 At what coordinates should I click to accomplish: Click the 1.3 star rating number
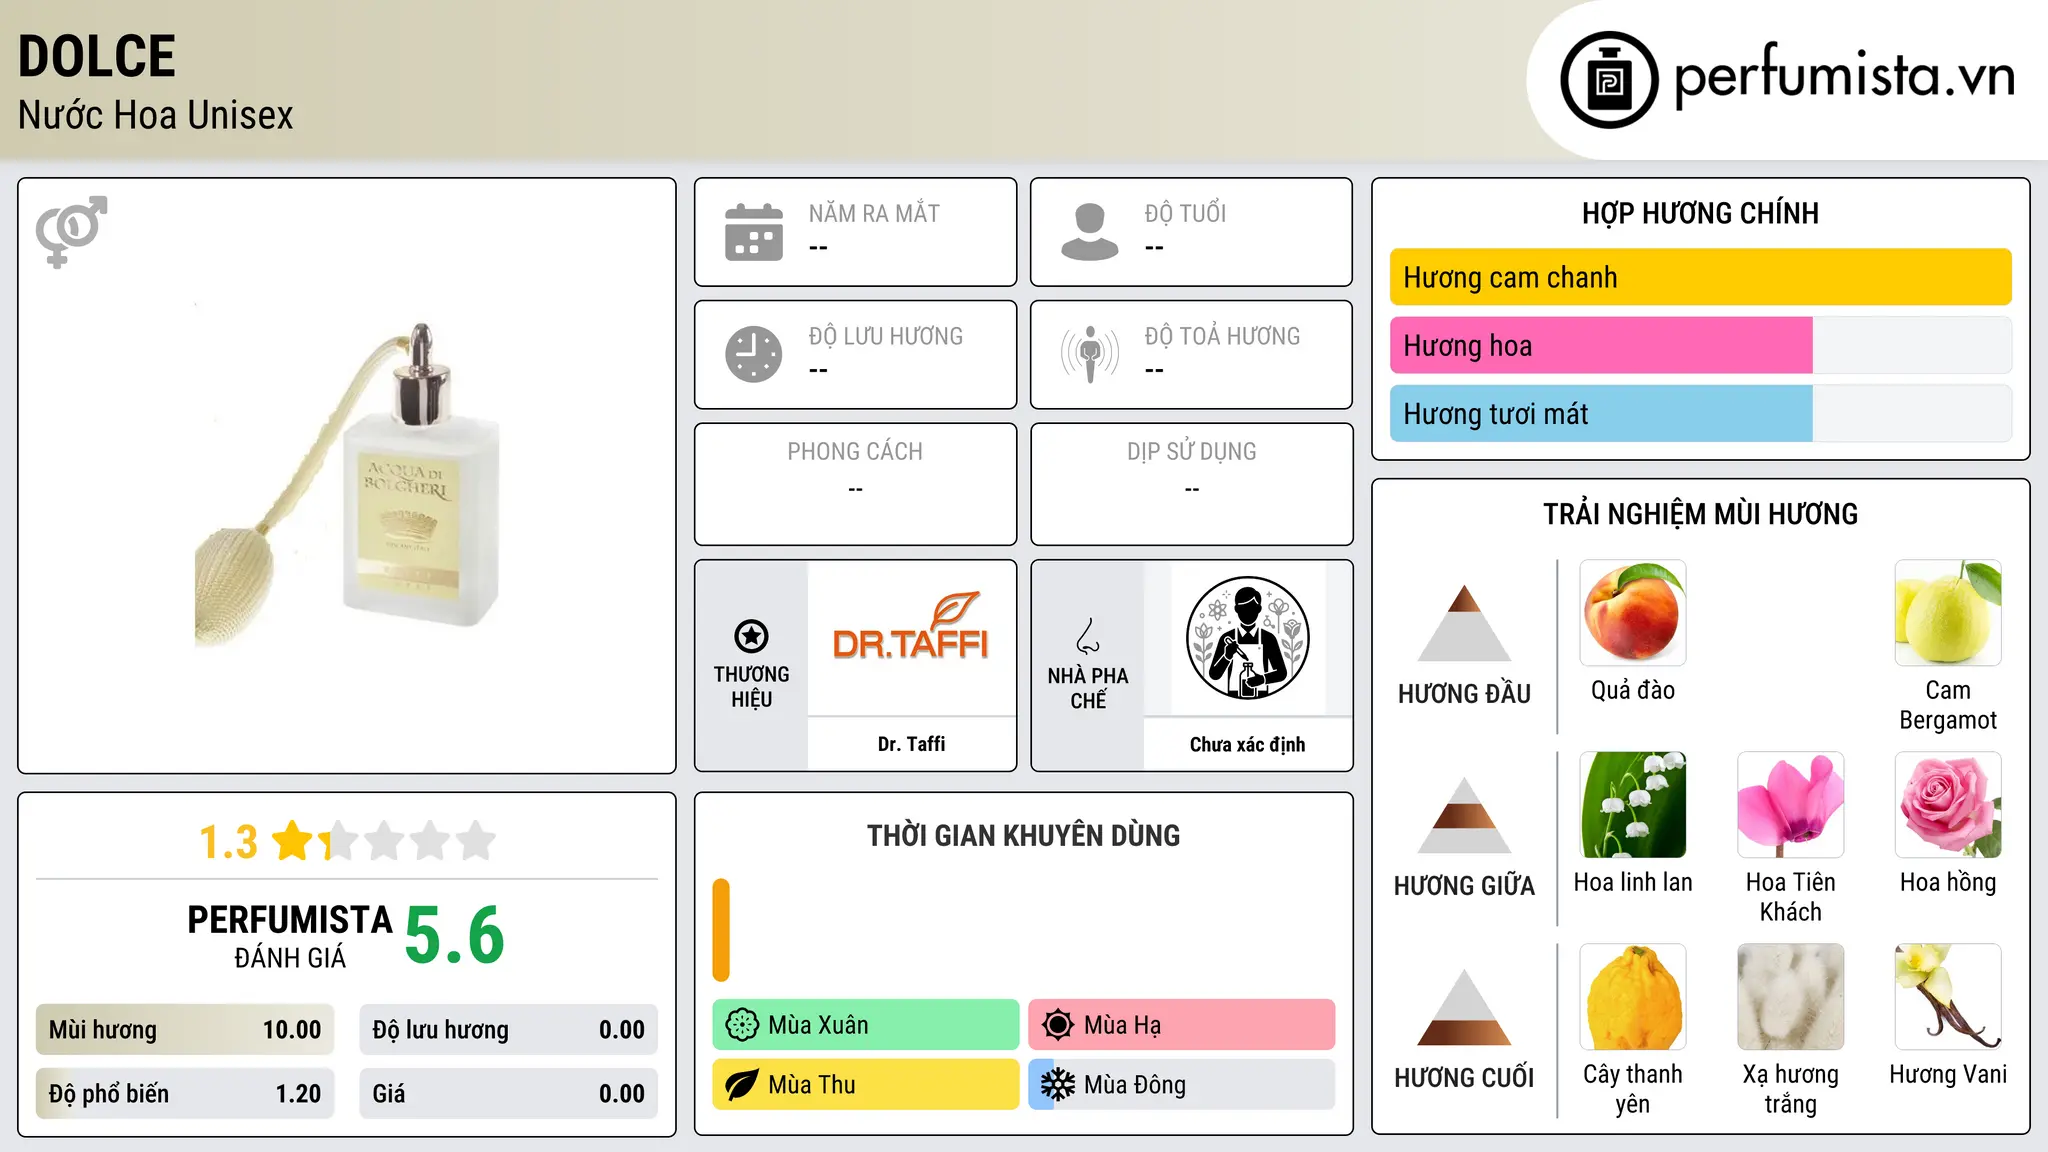coord(228,842)
